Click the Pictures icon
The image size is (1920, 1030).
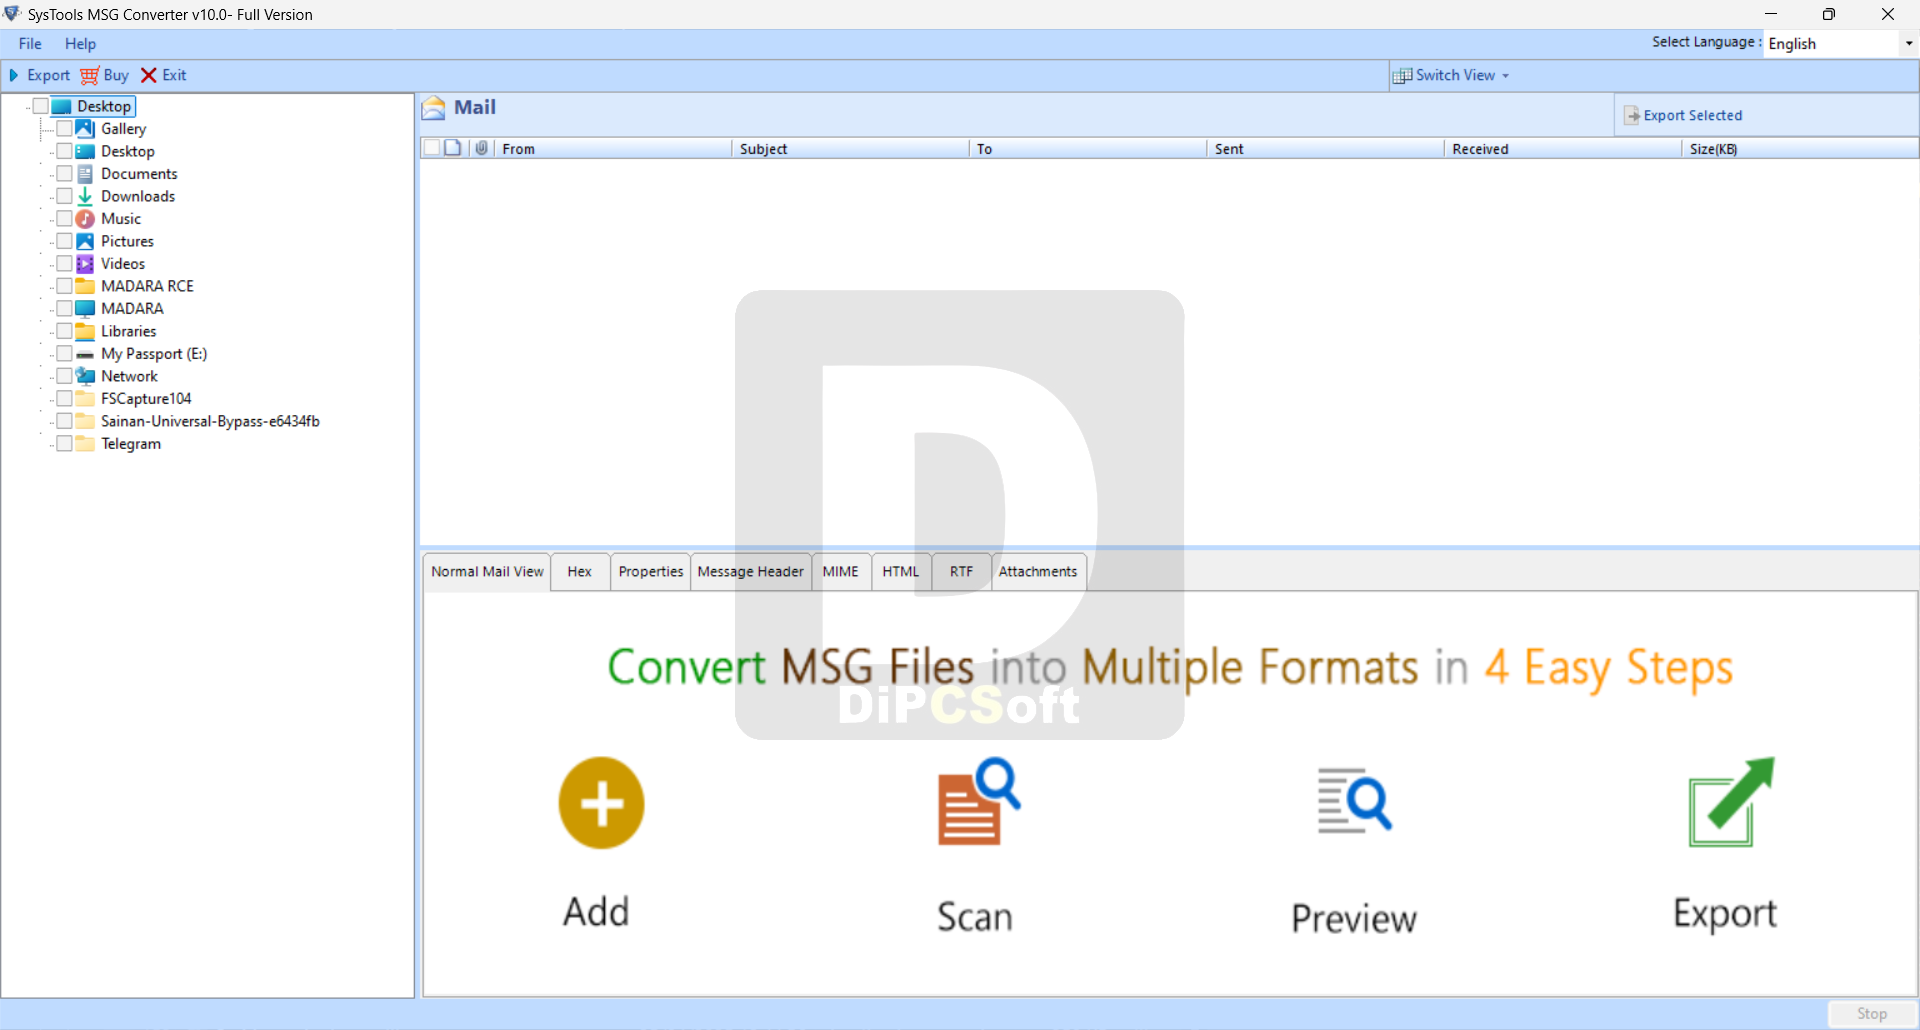point(85,241)
